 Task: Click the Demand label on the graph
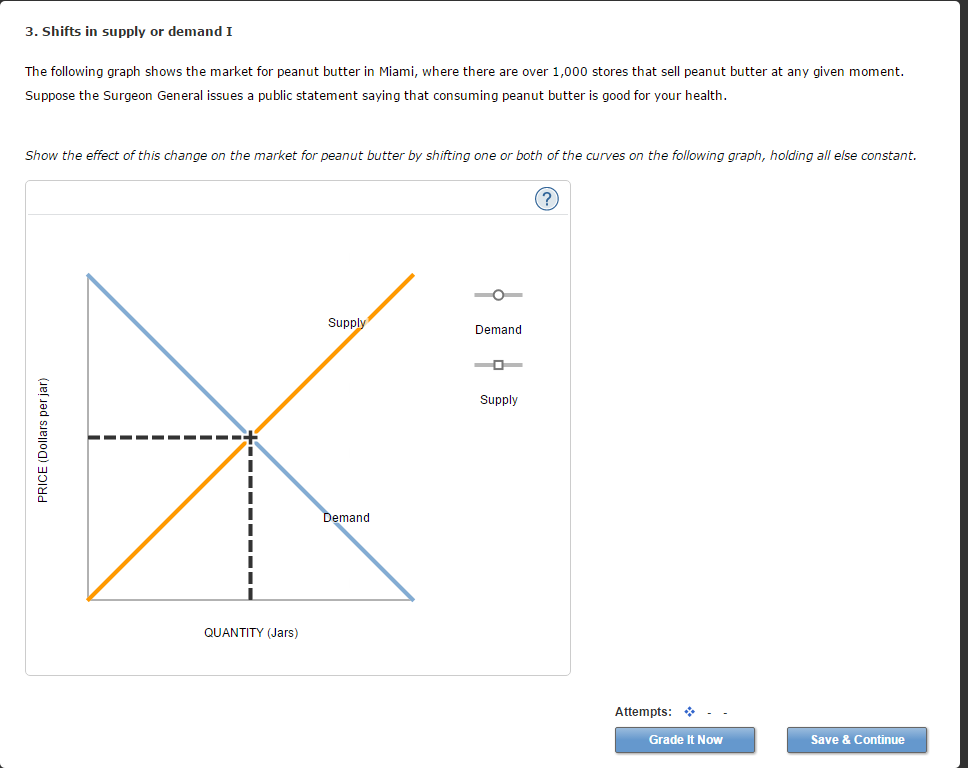pos(346,517)
